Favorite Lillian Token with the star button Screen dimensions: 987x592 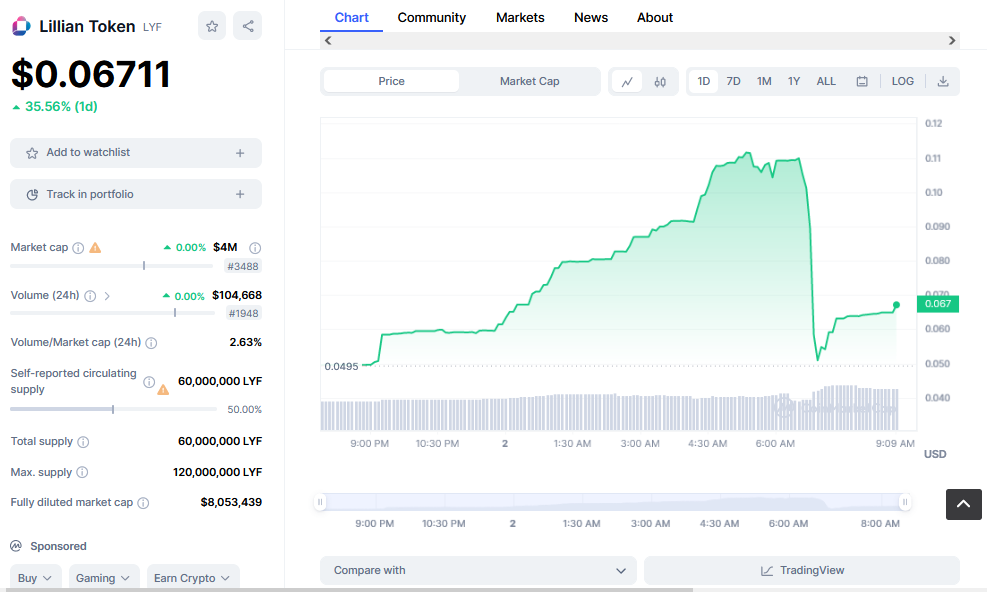[x=212, y=26]
